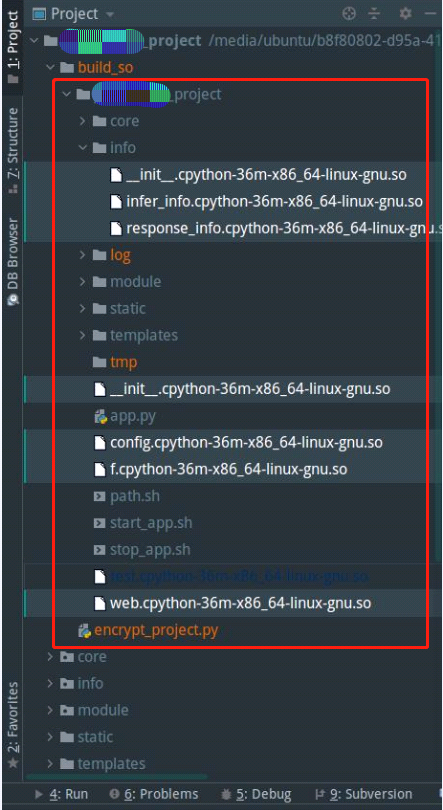This screenshot has height=810, width=443.
Task: Click the shell icon of start_app.sh
Action: pyautogui.click(x=100, y=523)
